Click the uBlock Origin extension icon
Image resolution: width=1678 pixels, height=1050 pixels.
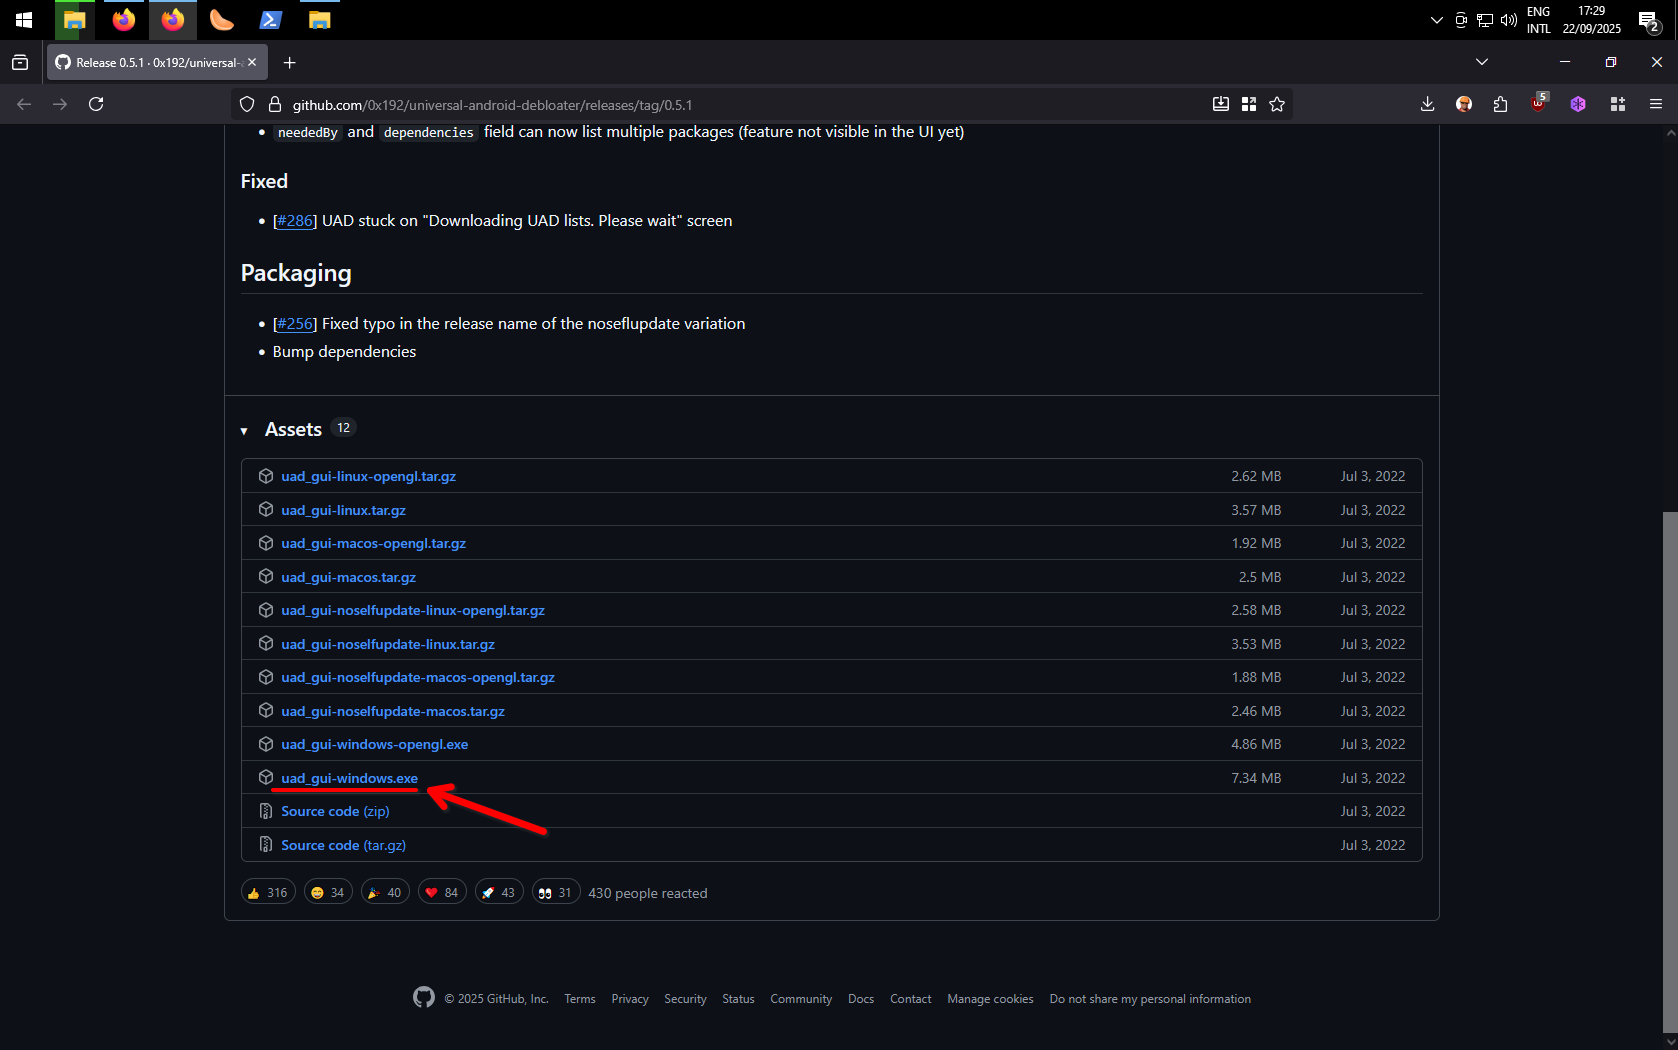click(1539, 104)
